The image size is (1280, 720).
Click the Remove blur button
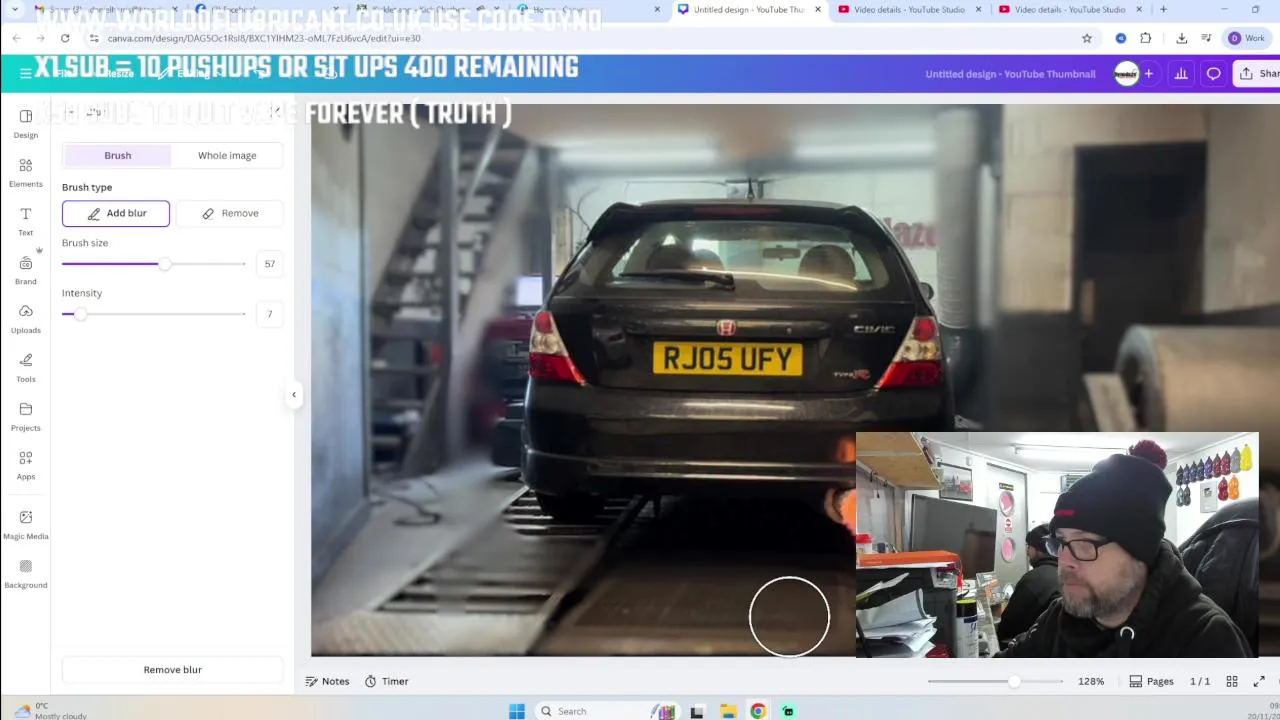[172, 670]
